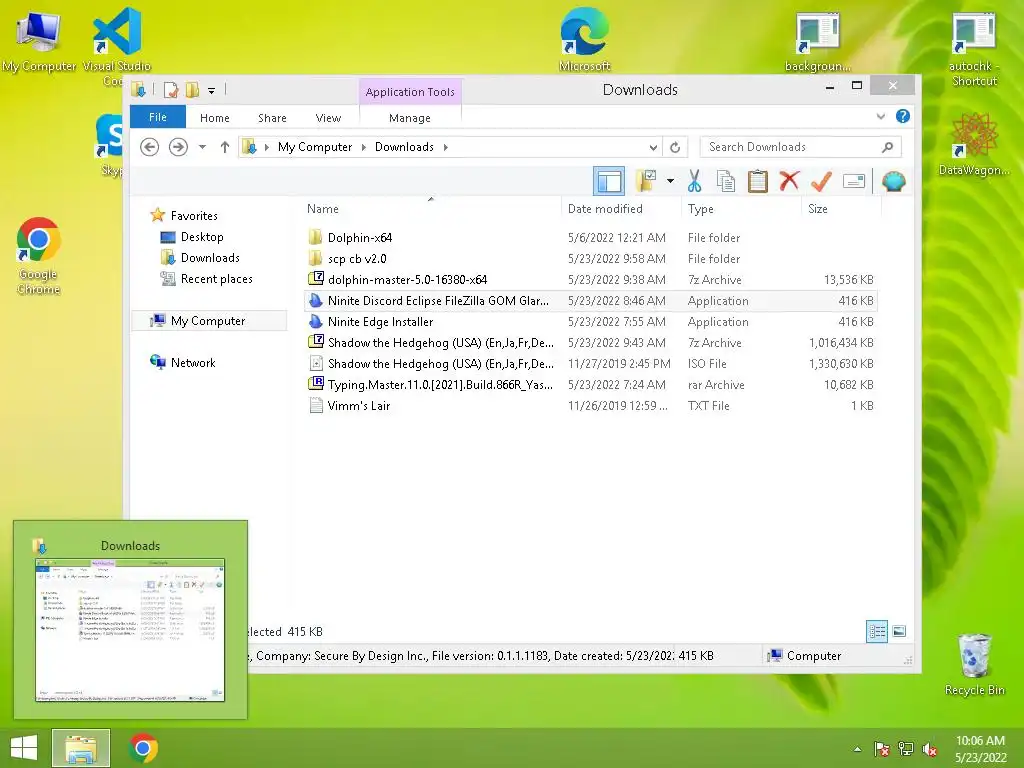
Task: Sort by Type column header
Action: coord(741,209)
